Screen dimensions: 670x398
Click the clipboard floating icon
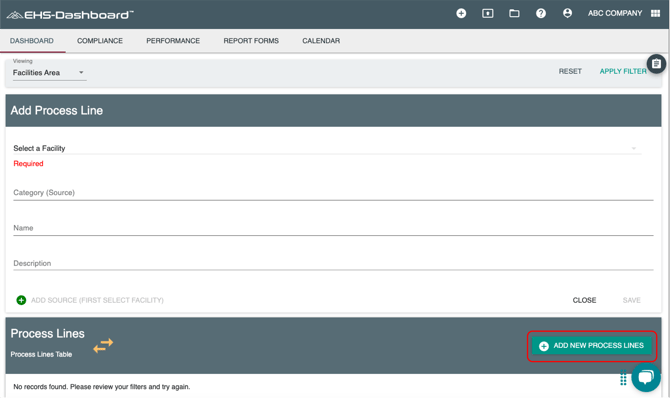click(656, 64)
